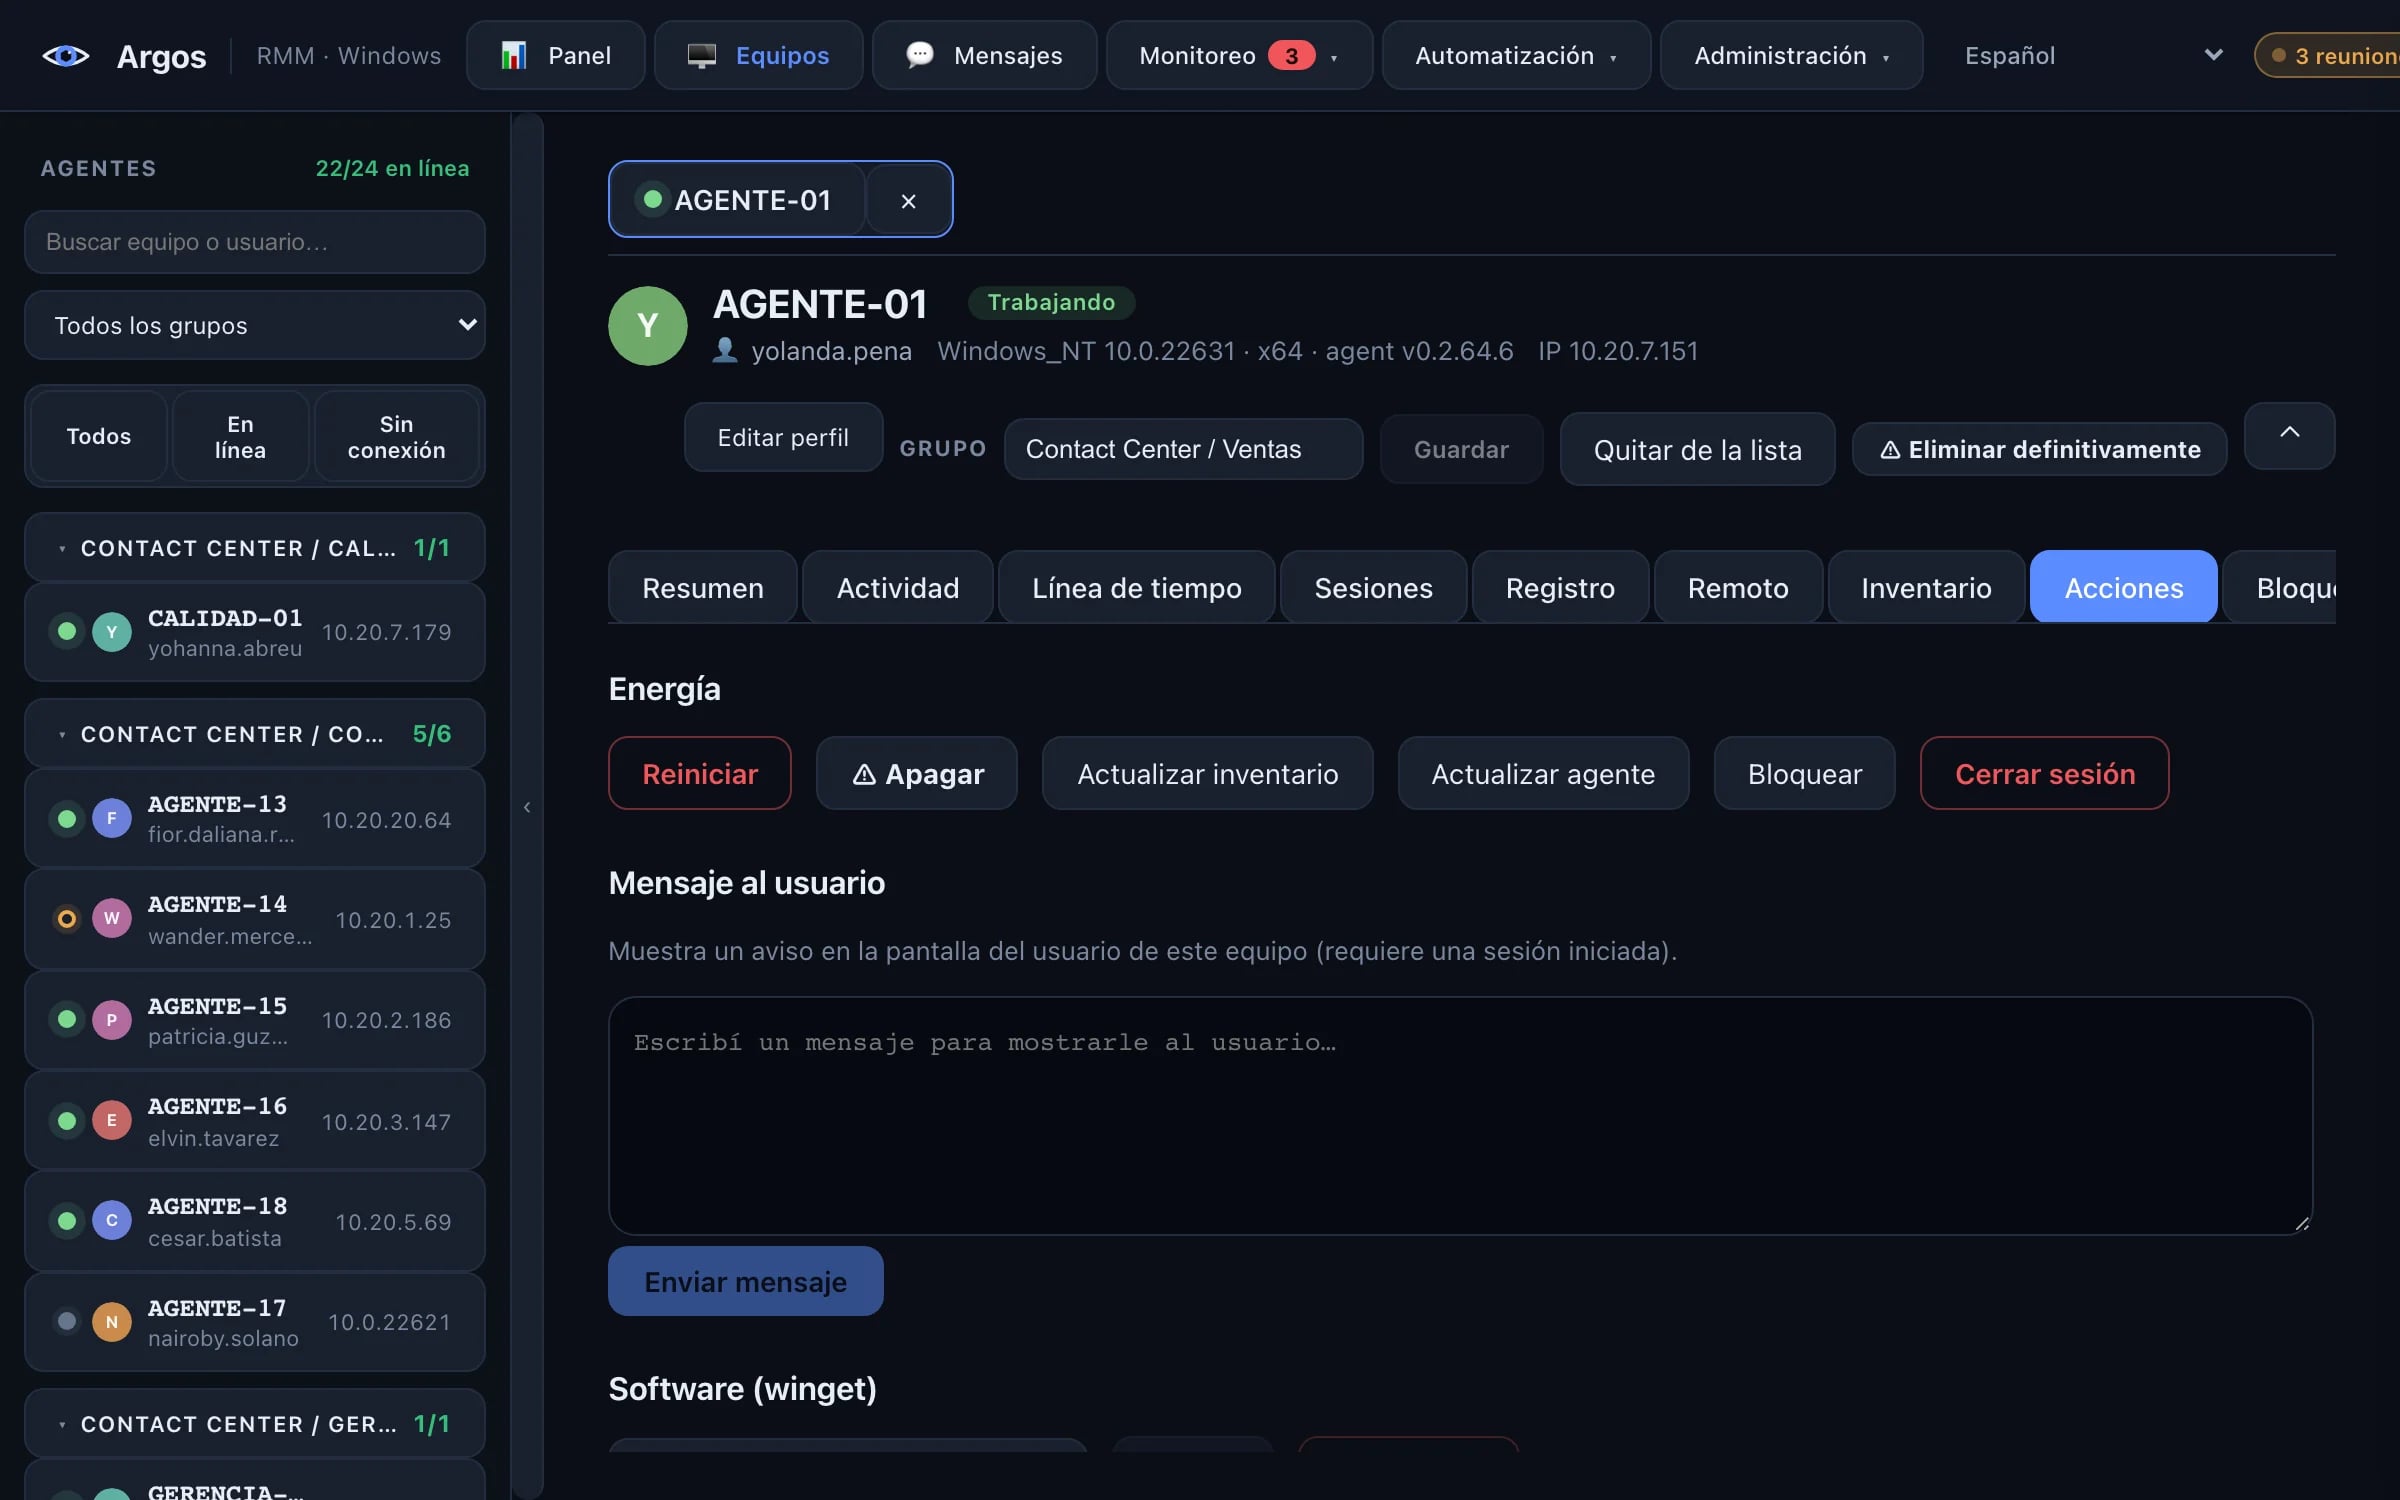Open the Contact Center / Ventas group dropdown
This screenshot has height=1500, width=2400.
[1183, 449]
